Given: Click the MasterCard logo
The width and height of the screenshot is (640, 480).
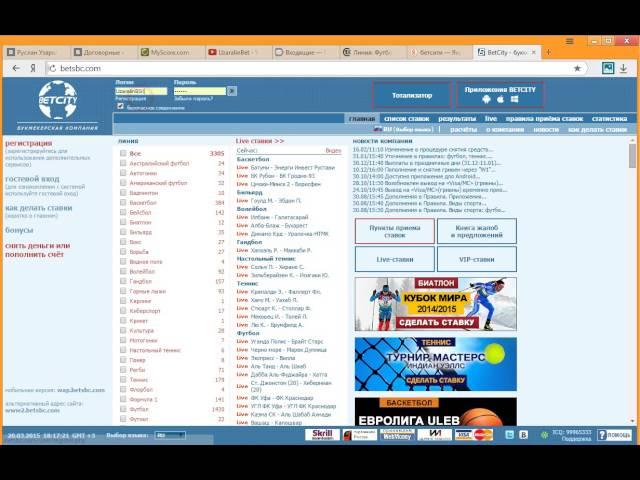Looking at the screenshot, I should click(x=484, y=435).
